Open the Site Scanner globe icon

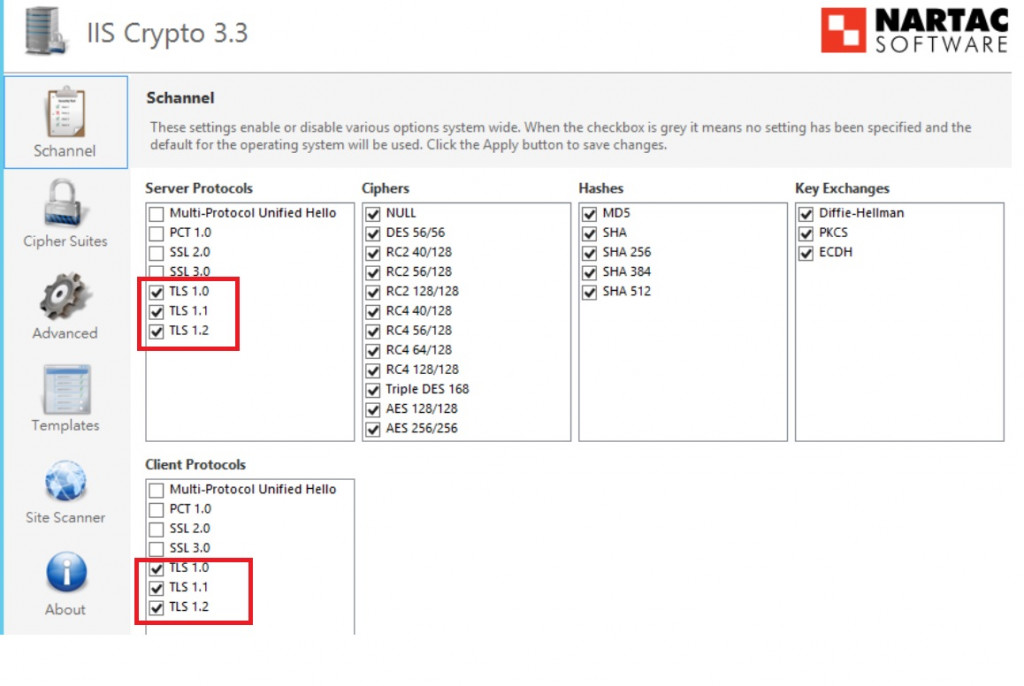[x=65, y=482]
